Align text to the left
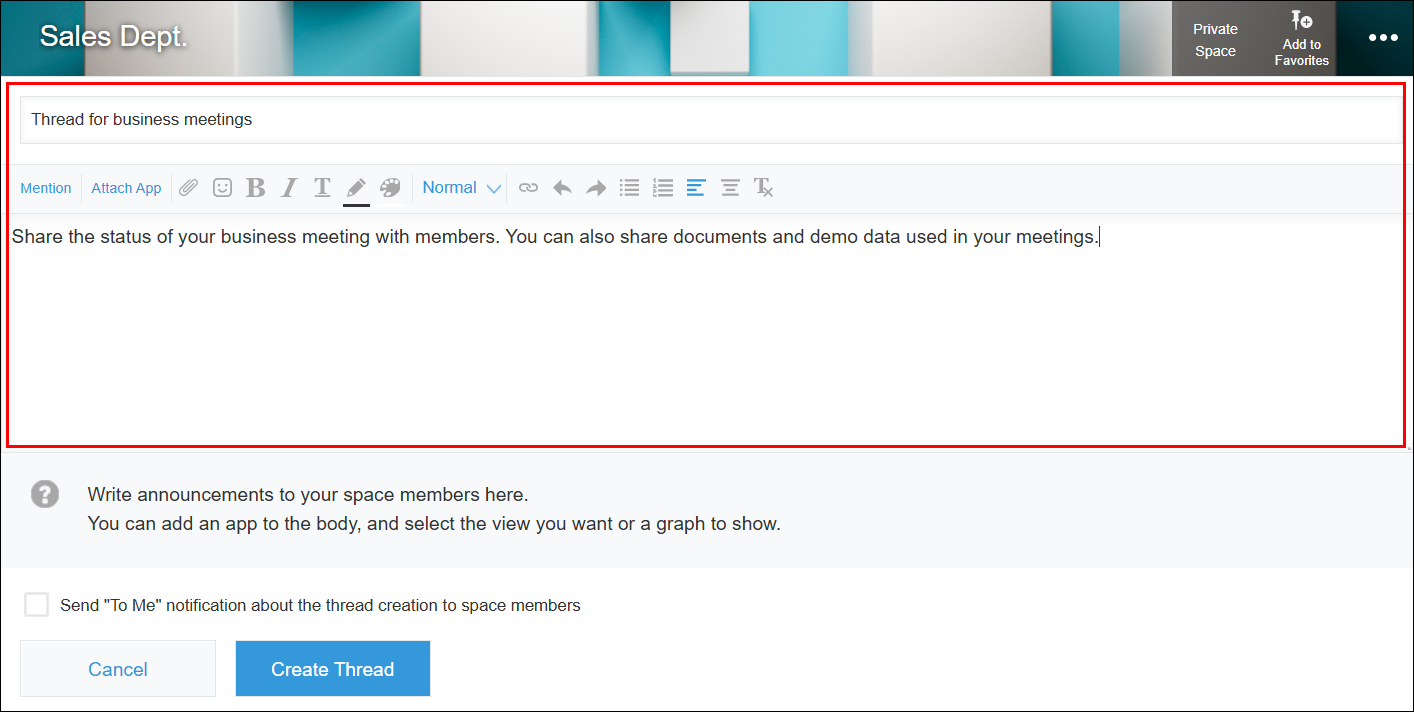 click(696, 188)
